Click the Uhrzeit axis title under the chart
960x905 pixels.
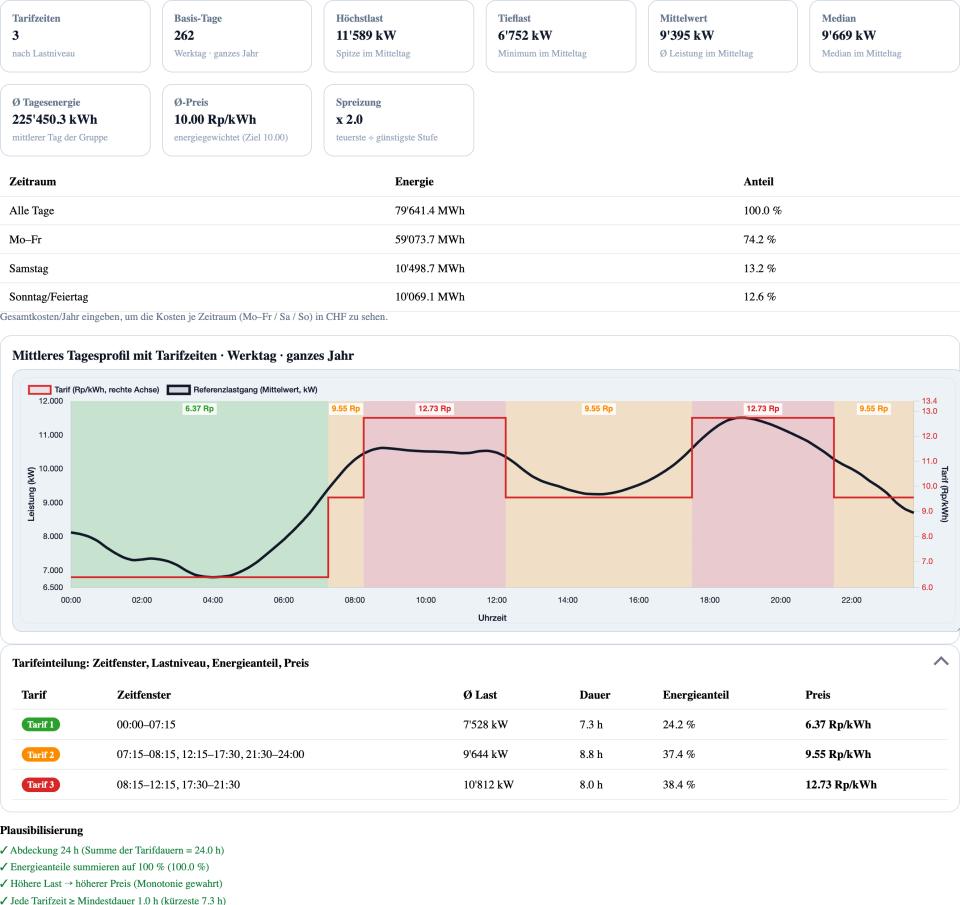(x=492, y=618)
